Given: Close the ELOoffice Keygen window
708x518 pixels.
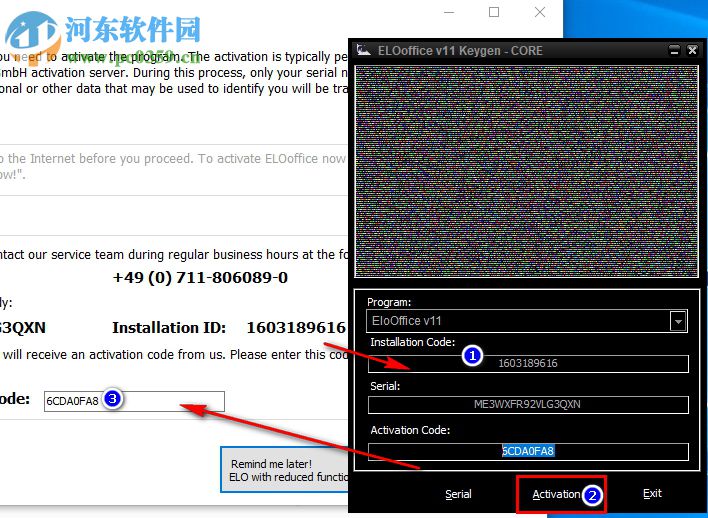Looking at the screenshot, I should click(692, 50).
